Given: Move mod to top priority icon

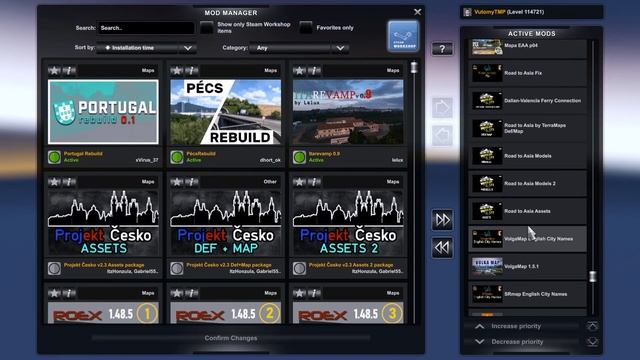Looking at the screenshot, I should (x=593, y=326).
